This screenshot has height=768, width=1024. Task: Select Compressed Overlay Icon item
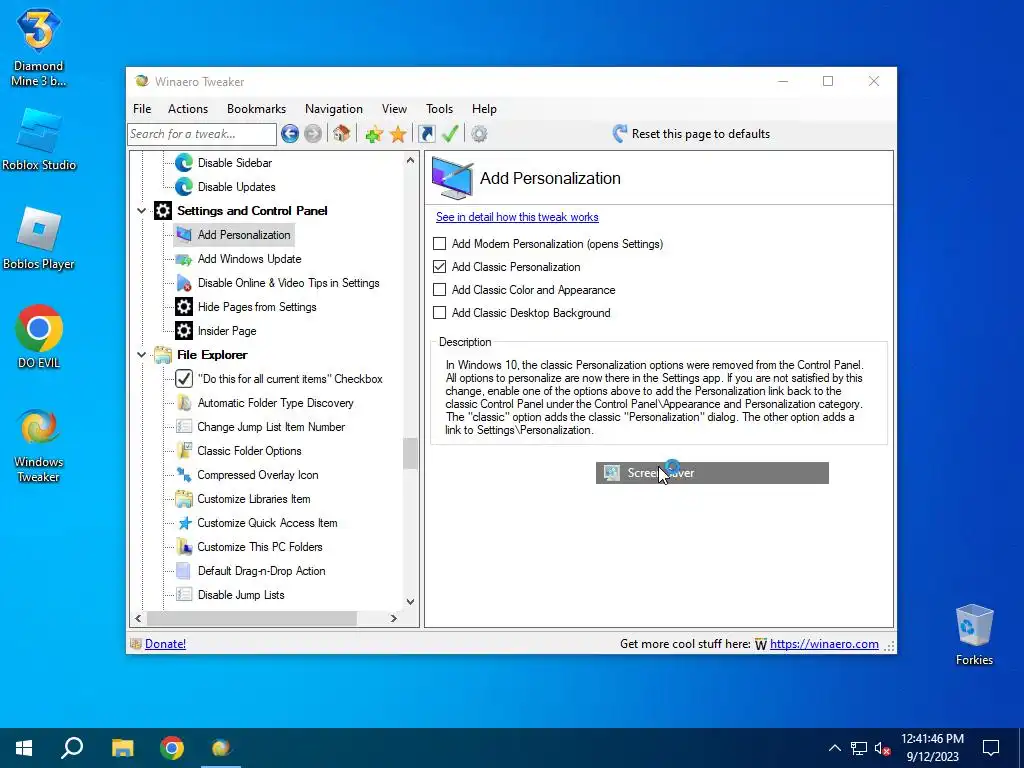point(258,475)
